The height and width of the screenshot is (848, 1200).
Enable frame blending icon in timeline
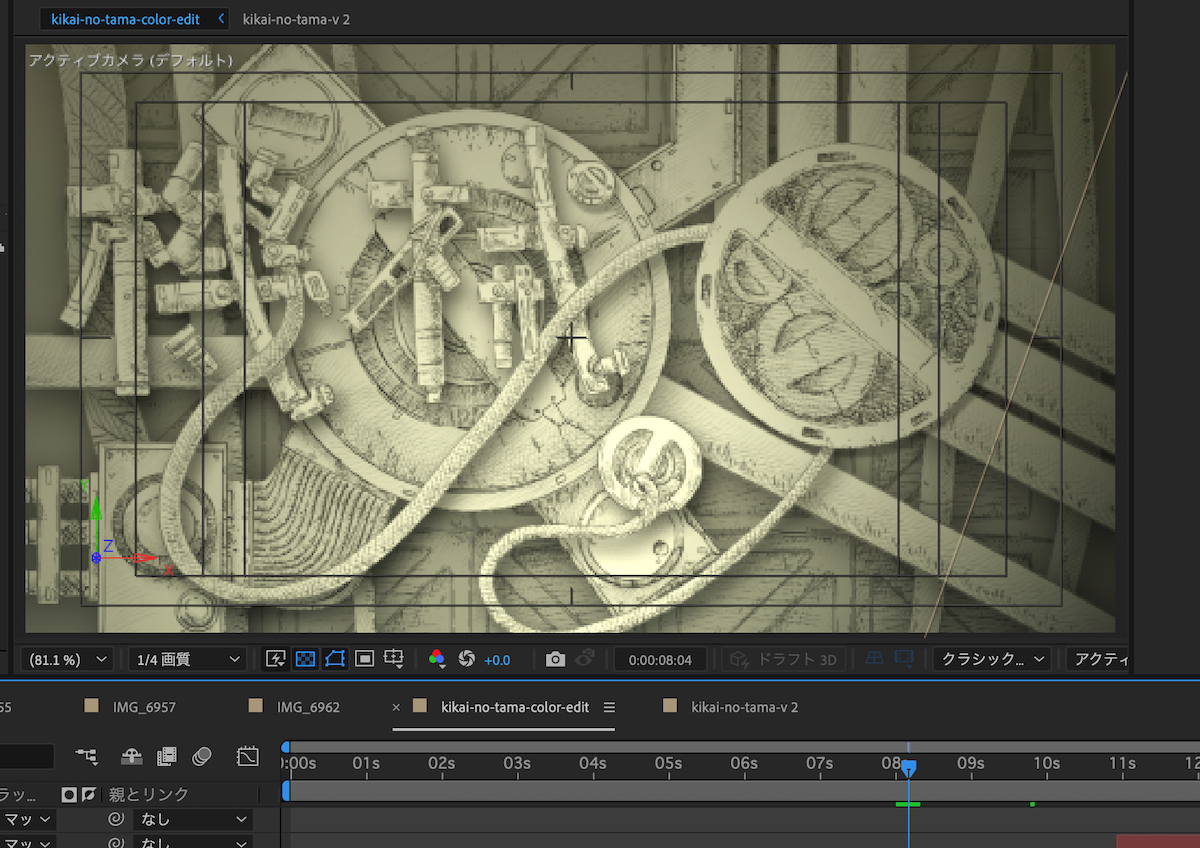tap(167, 756)
